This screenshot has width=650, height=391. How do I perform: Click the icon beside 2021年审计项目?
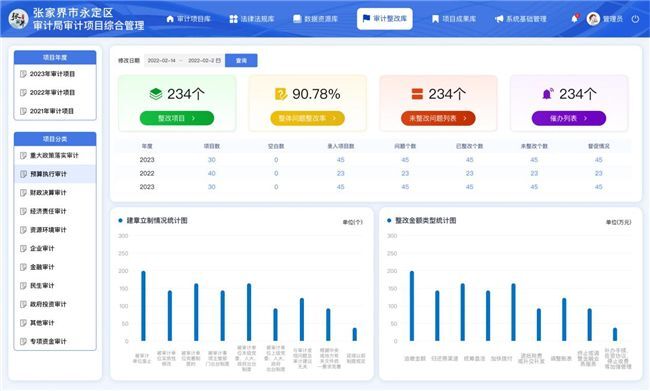click(23, 111)
